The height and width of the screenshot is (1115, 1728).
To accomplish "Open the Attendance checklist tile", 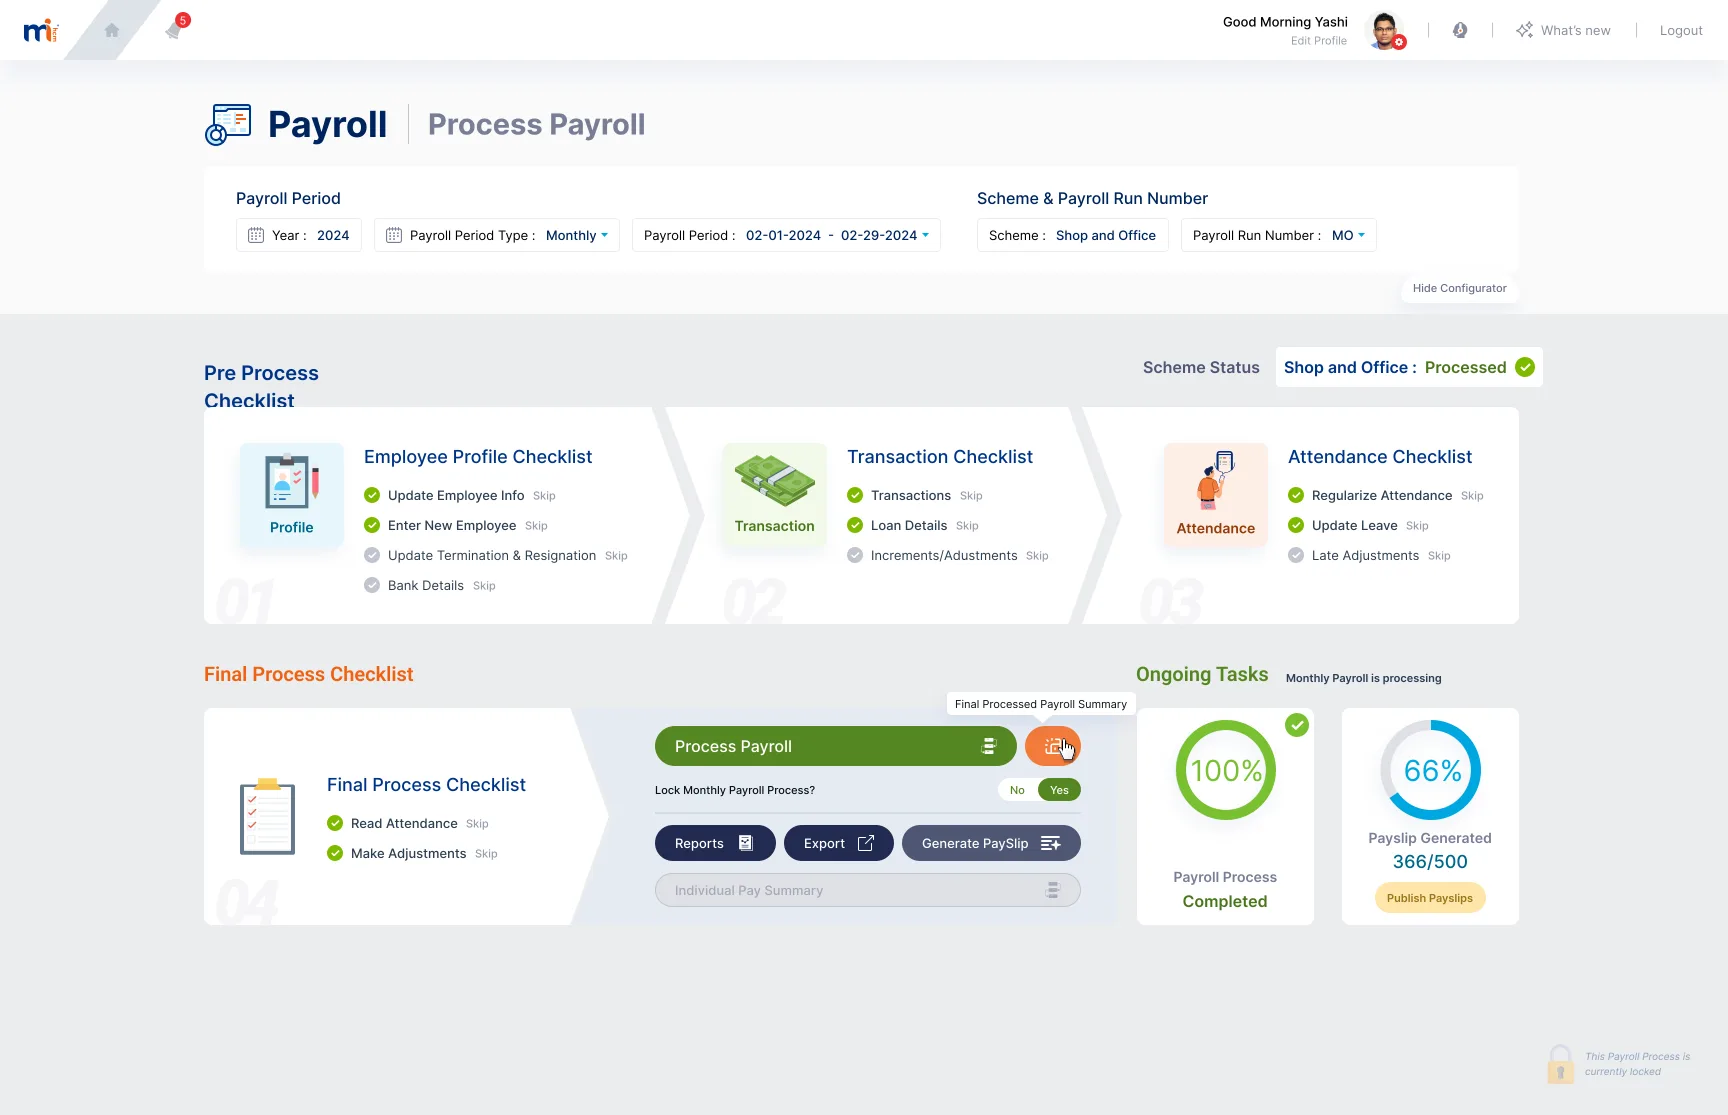I will point(1215,495).
